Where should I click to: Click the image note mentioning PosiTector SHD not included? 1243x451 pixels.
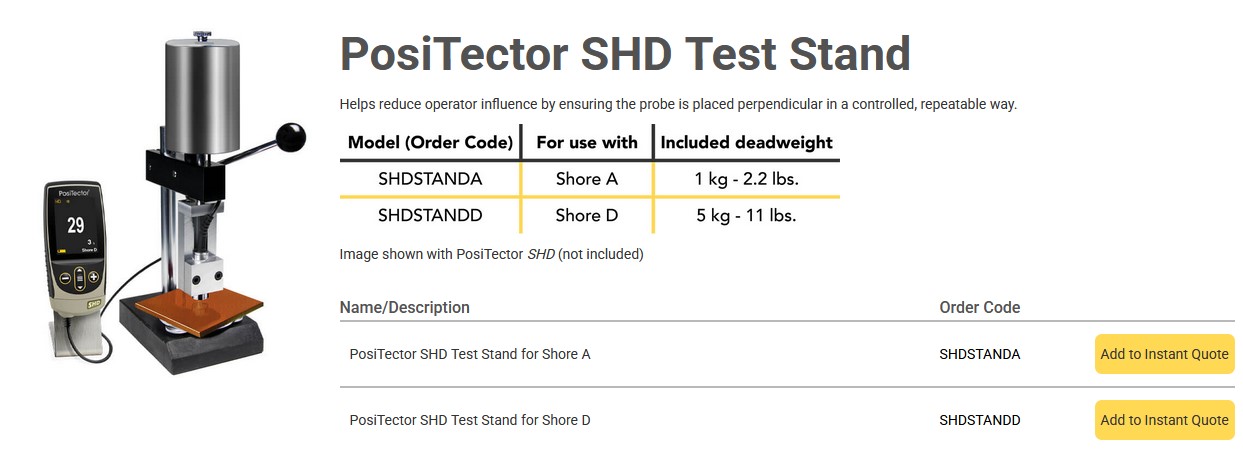coord(491,254)
